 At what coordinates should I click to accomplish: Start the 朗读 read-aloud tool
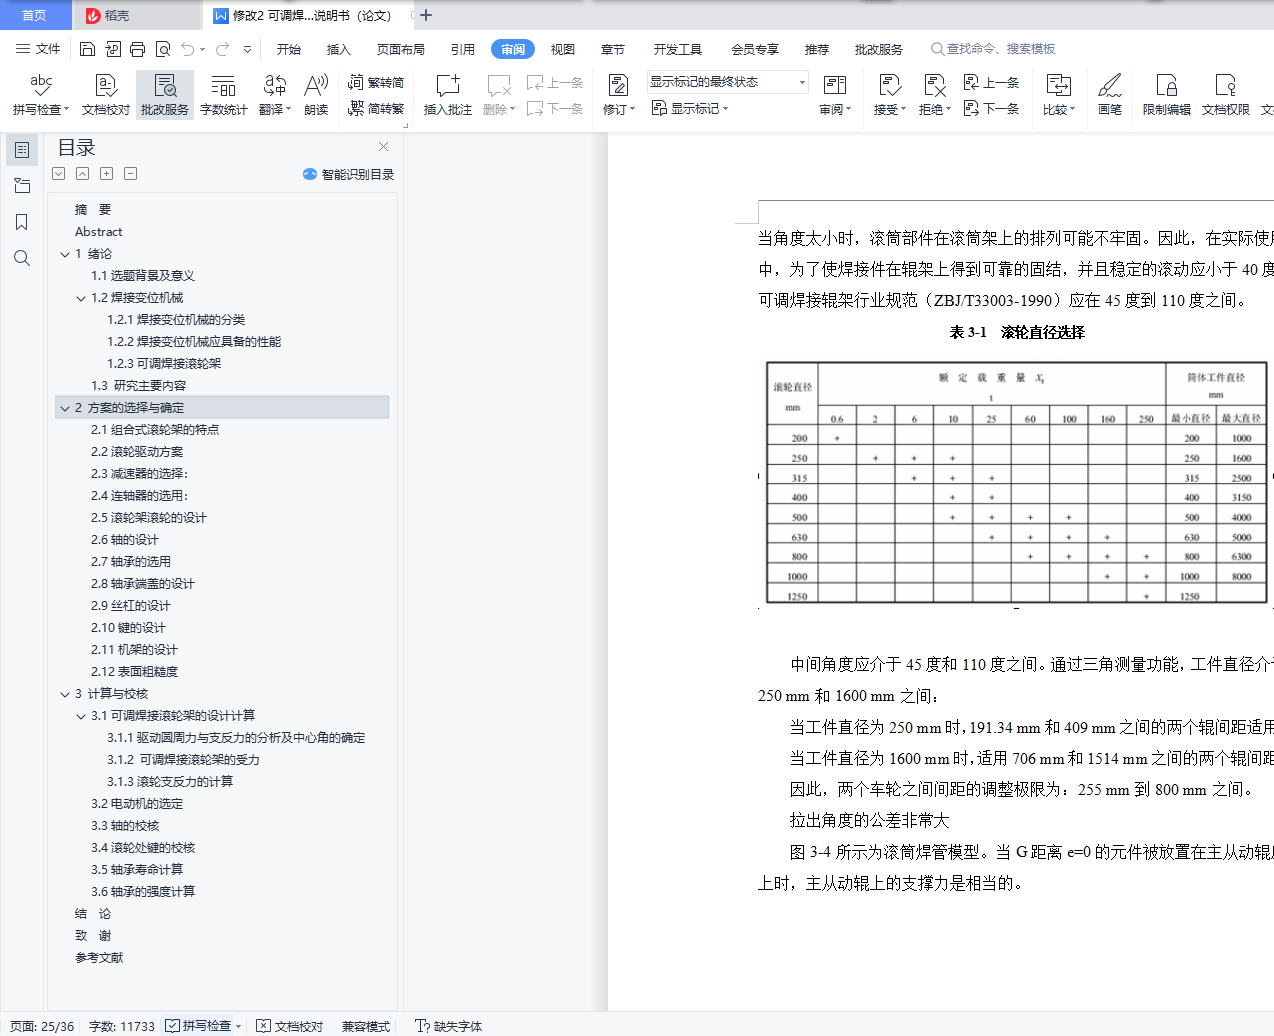316,95
